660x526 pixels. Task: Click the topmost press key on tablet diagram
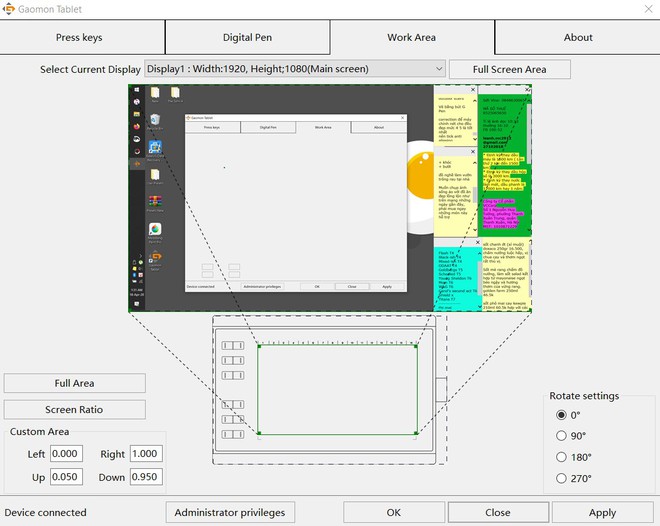233,346
